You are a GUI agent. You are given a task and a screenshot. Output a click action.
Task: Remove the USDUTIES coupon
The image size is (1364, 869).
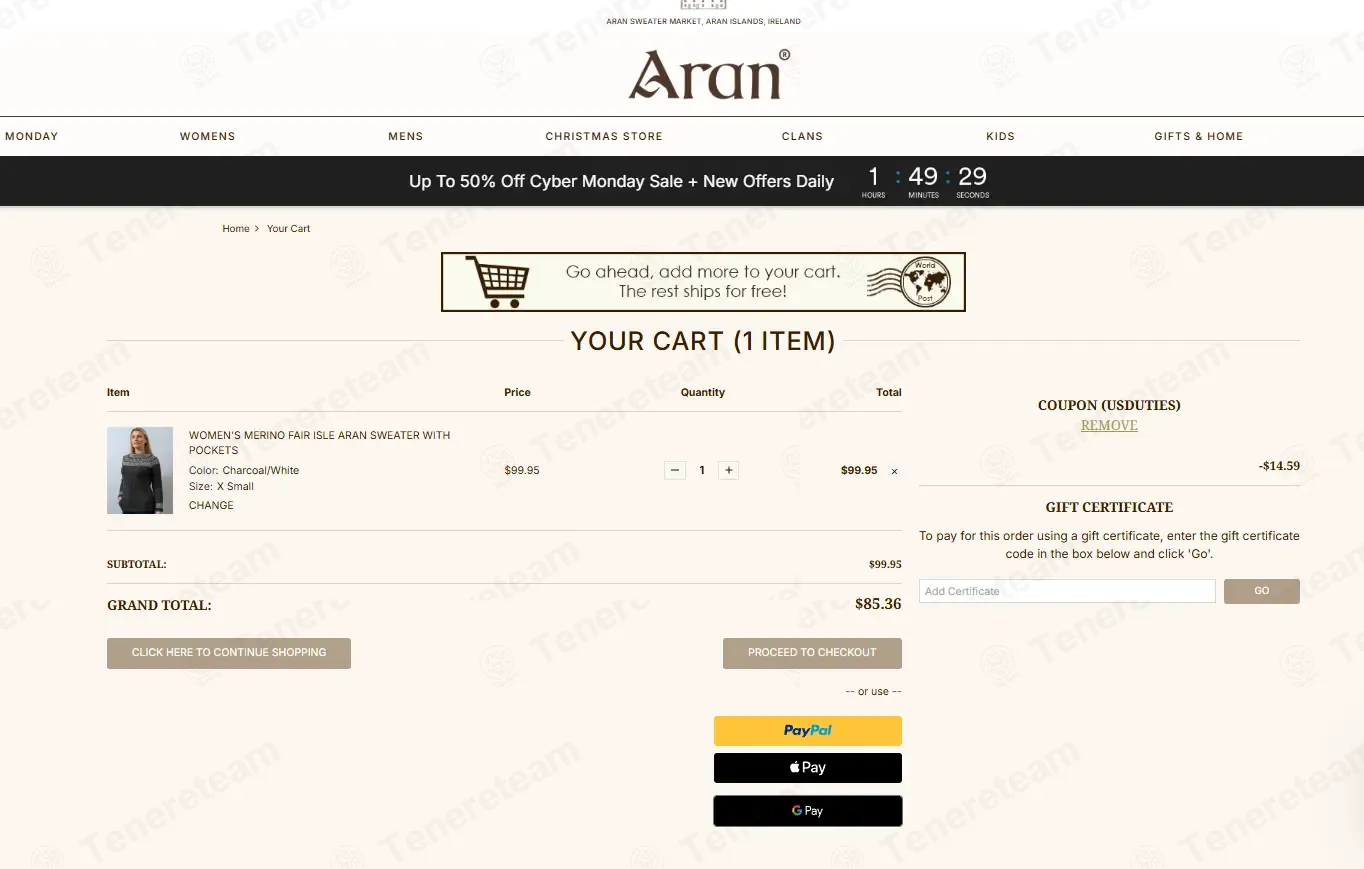tap(1109, 425)
